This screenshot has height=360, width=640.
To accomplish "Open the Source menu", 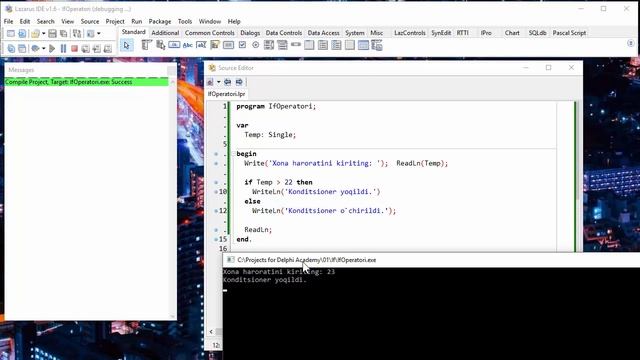I will click(x=90, y=21).
